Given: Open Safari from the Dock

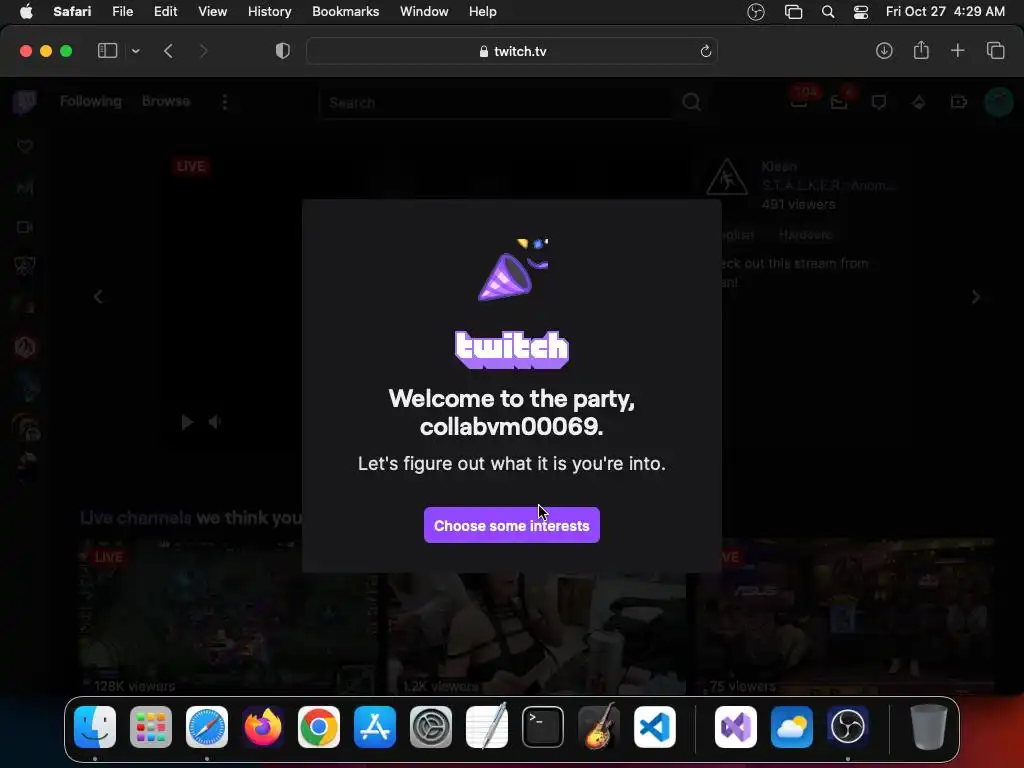Looking at the screenshot, I should (207, 726).
